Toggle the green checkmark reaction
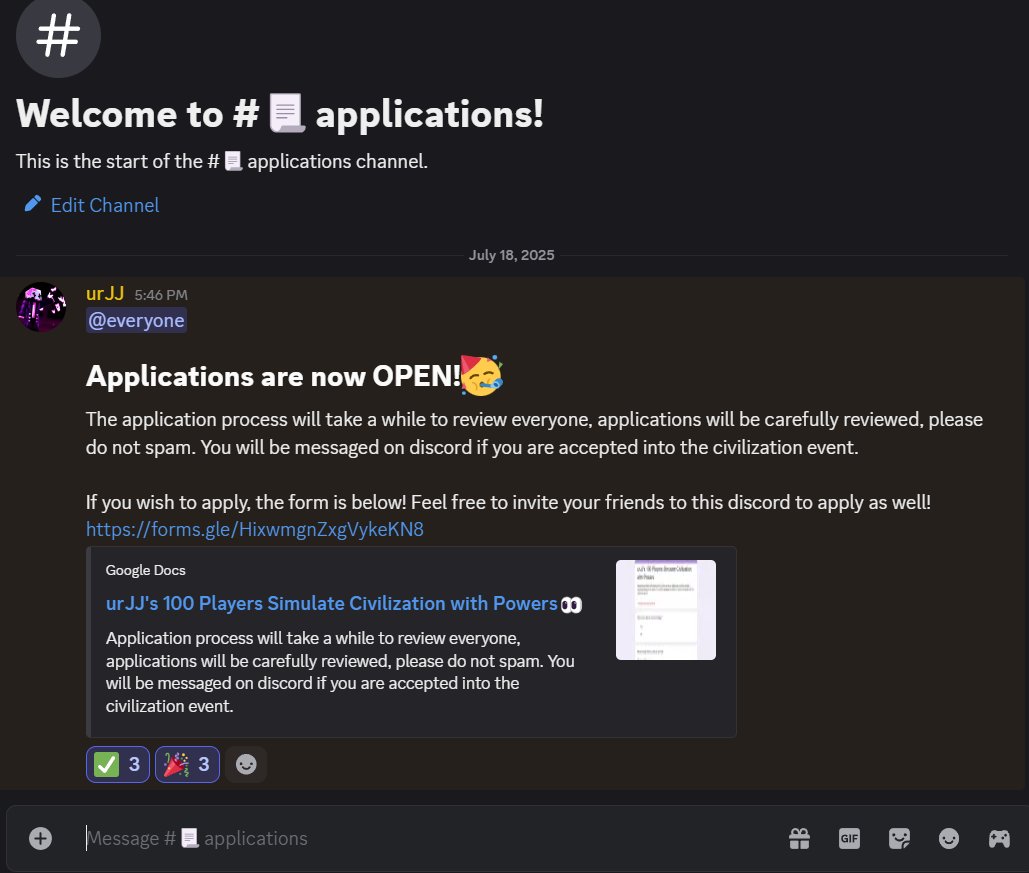This screenshot has height=873, width=1029. pyautogui.click(x=117, y=765)
